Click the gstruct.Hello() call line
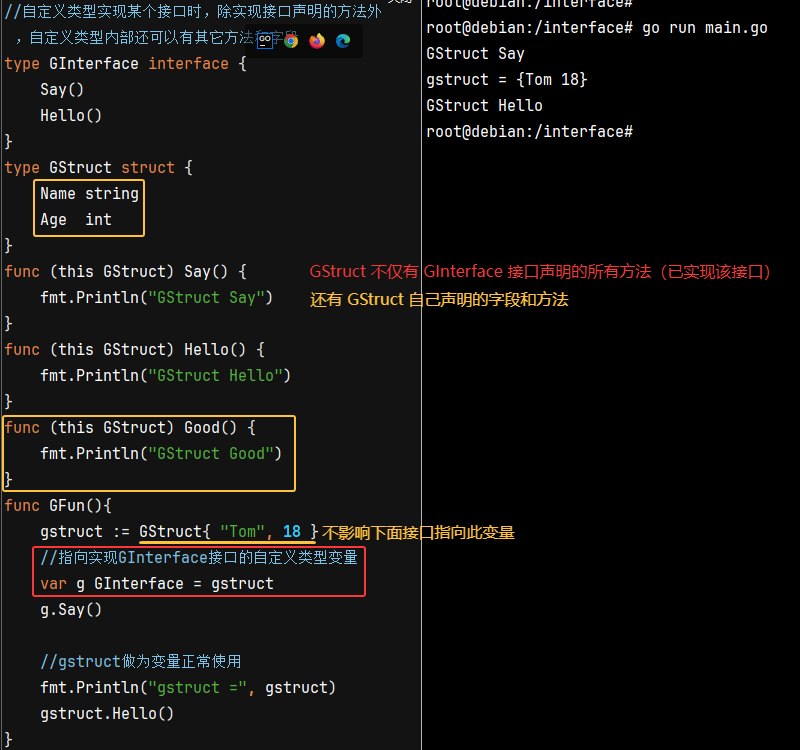This screenshot has width=800, height=750. [107, 714]
